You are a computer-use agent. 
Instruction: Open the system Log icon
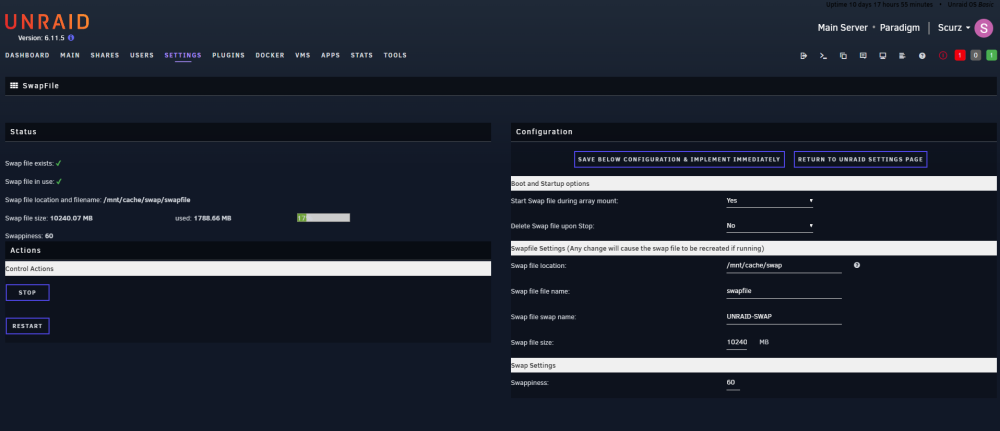pos(902,56)
